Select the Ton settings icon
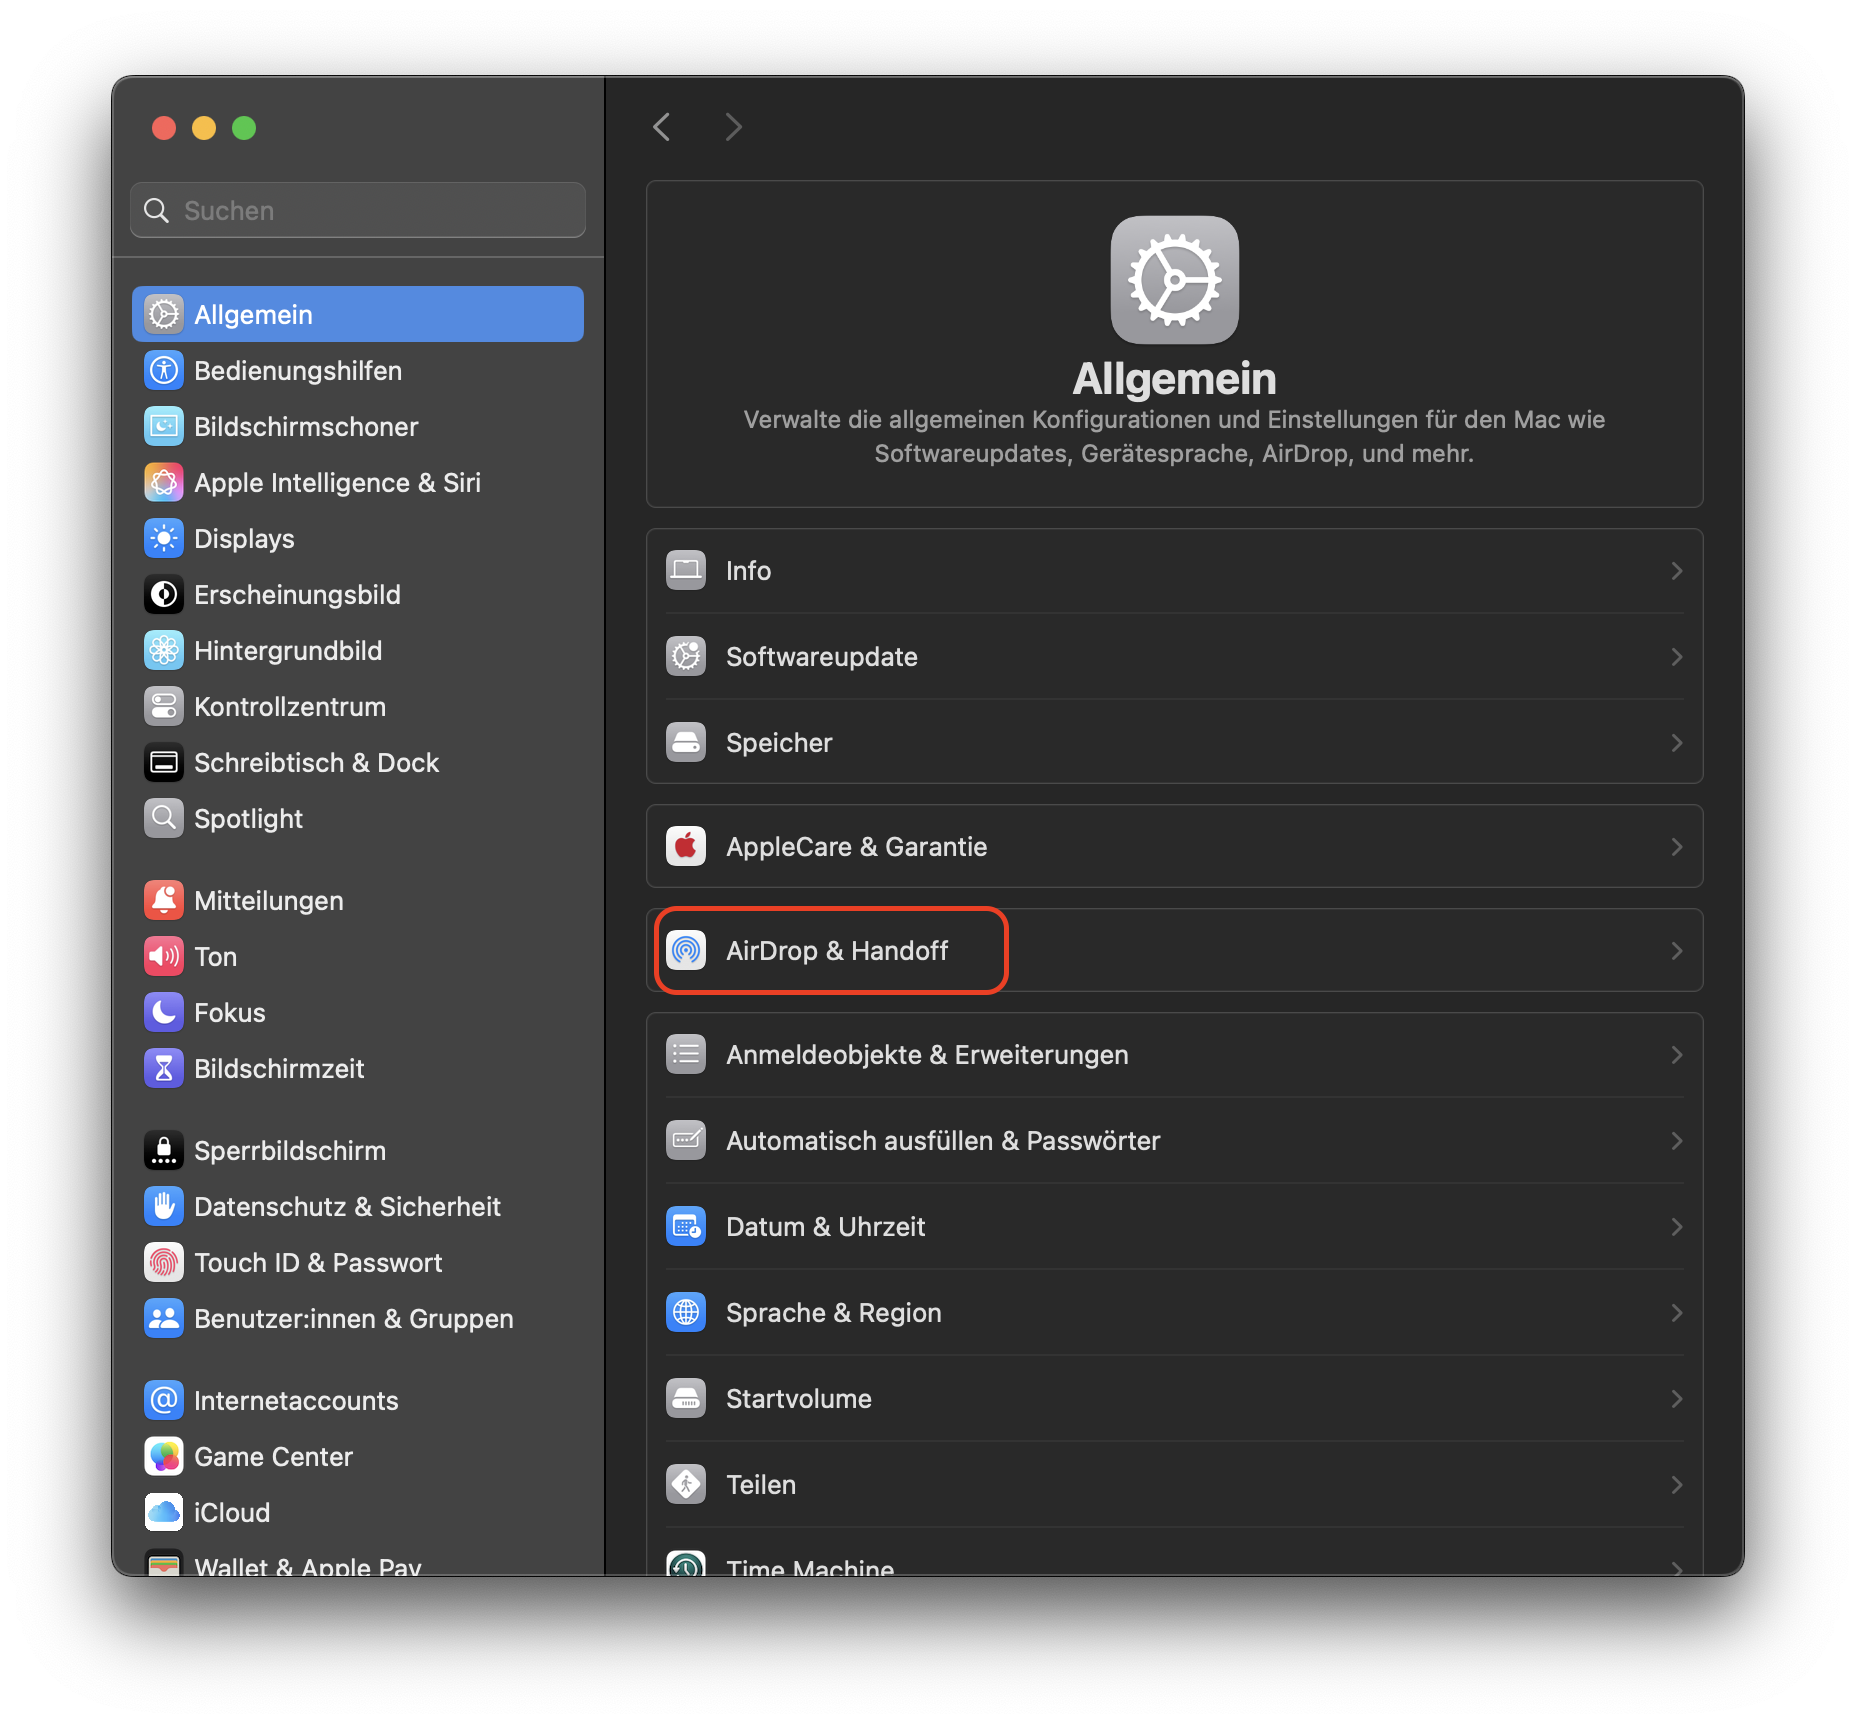This screenshot has width=1856, height=1724. [164, 956]
